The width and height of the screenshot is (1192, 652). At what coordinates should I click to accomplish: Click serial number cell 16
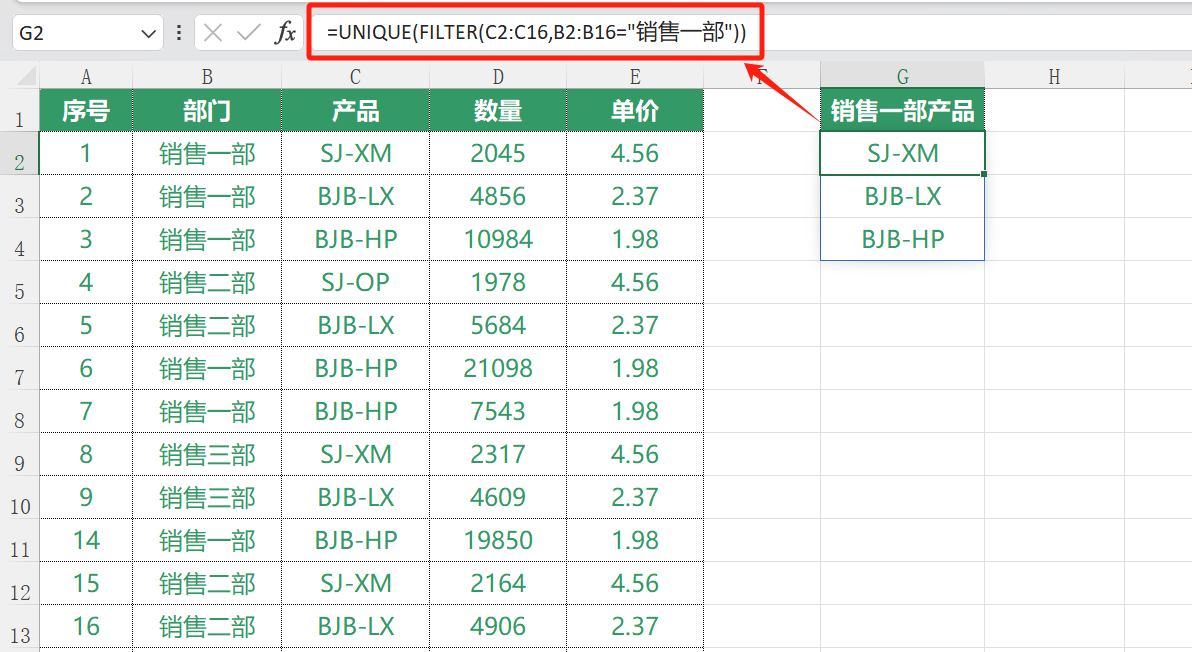click(86, 626)
